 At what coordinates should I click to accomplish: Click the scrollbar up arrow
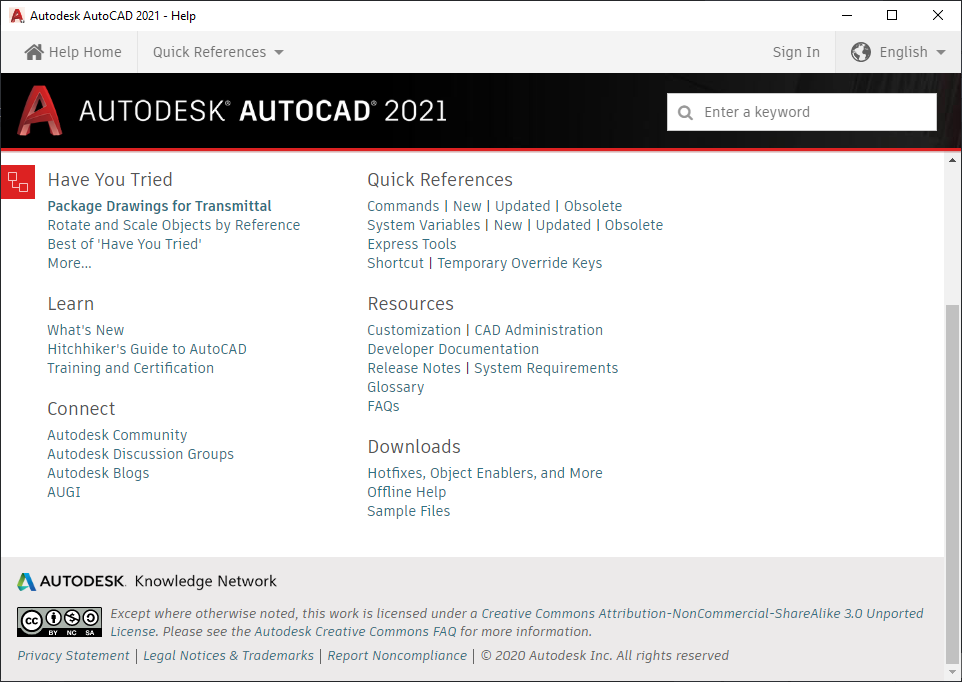952,161
